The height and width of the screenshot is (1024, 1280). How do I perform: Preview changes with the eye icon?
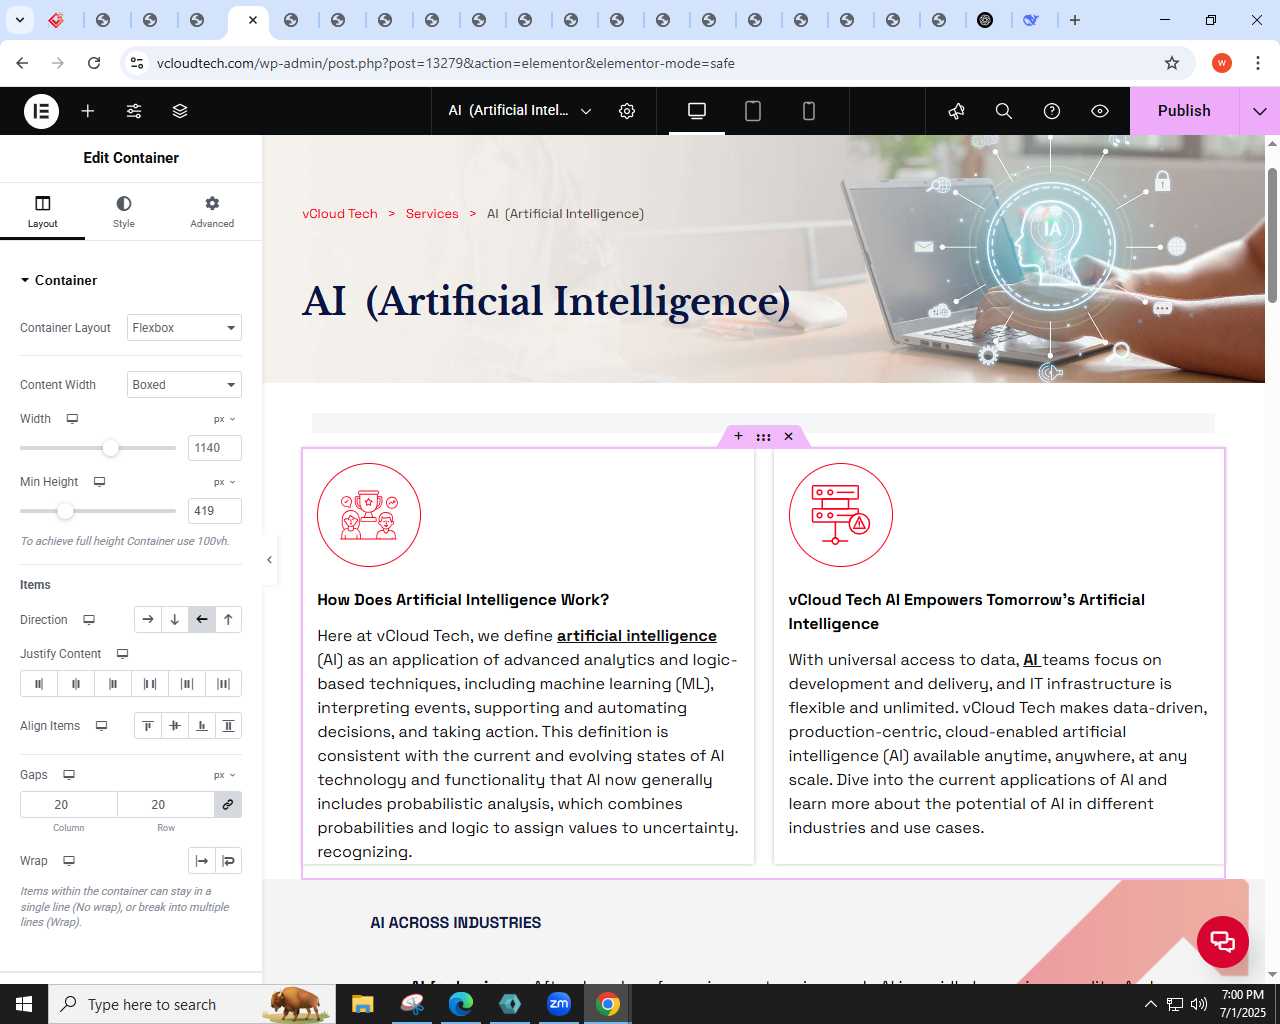click(x=1100, y=111)
